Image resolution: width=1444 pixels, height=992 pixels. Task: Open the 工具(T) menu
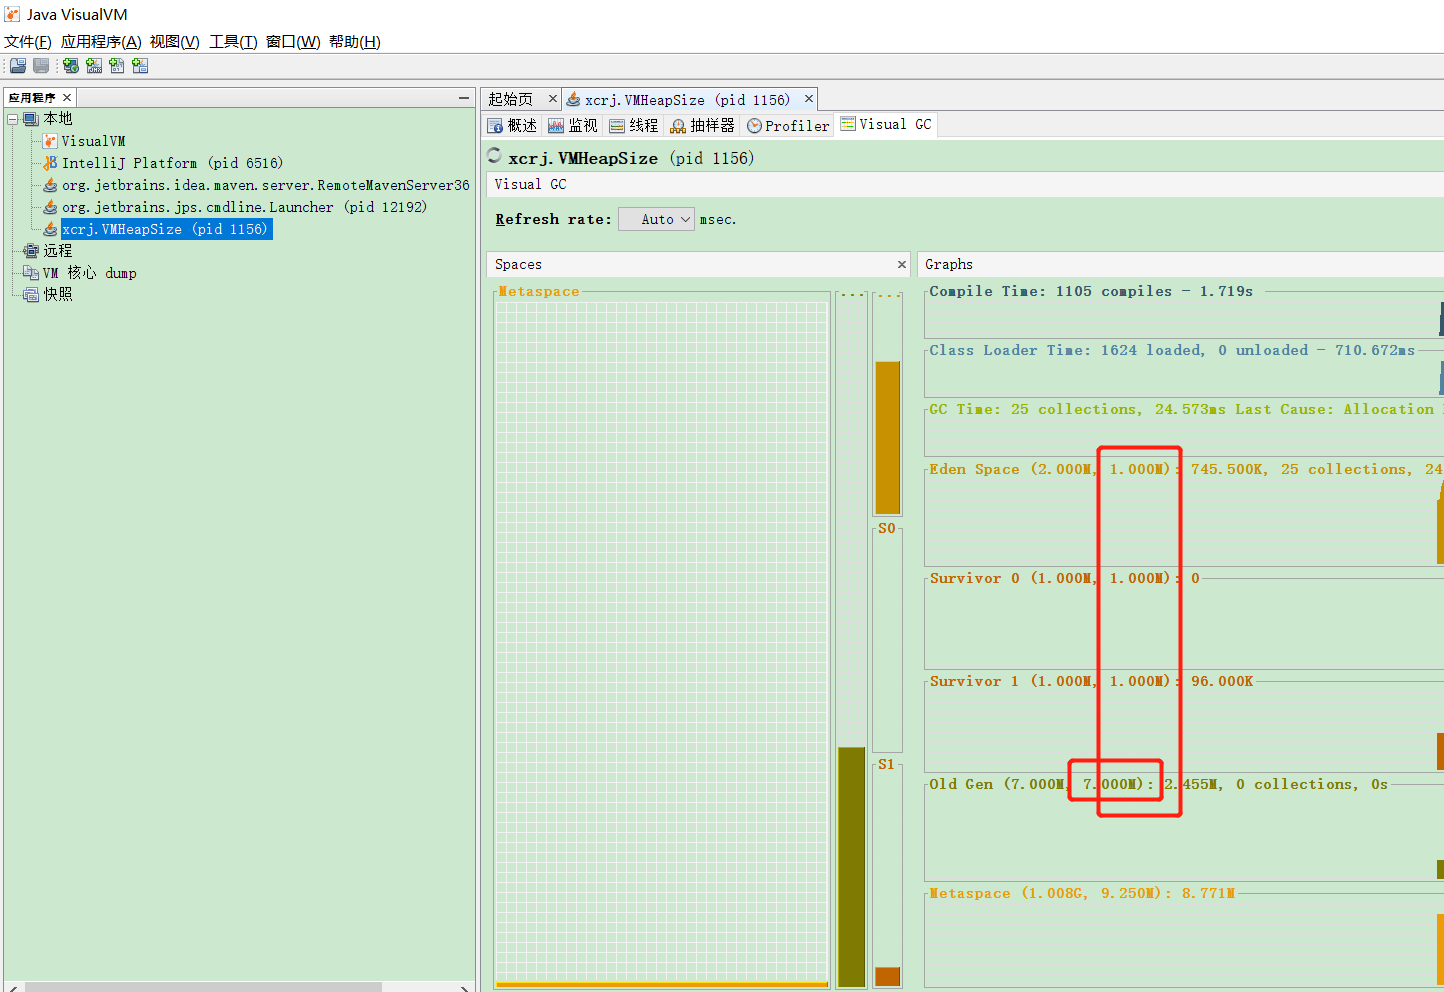point(233,42)
